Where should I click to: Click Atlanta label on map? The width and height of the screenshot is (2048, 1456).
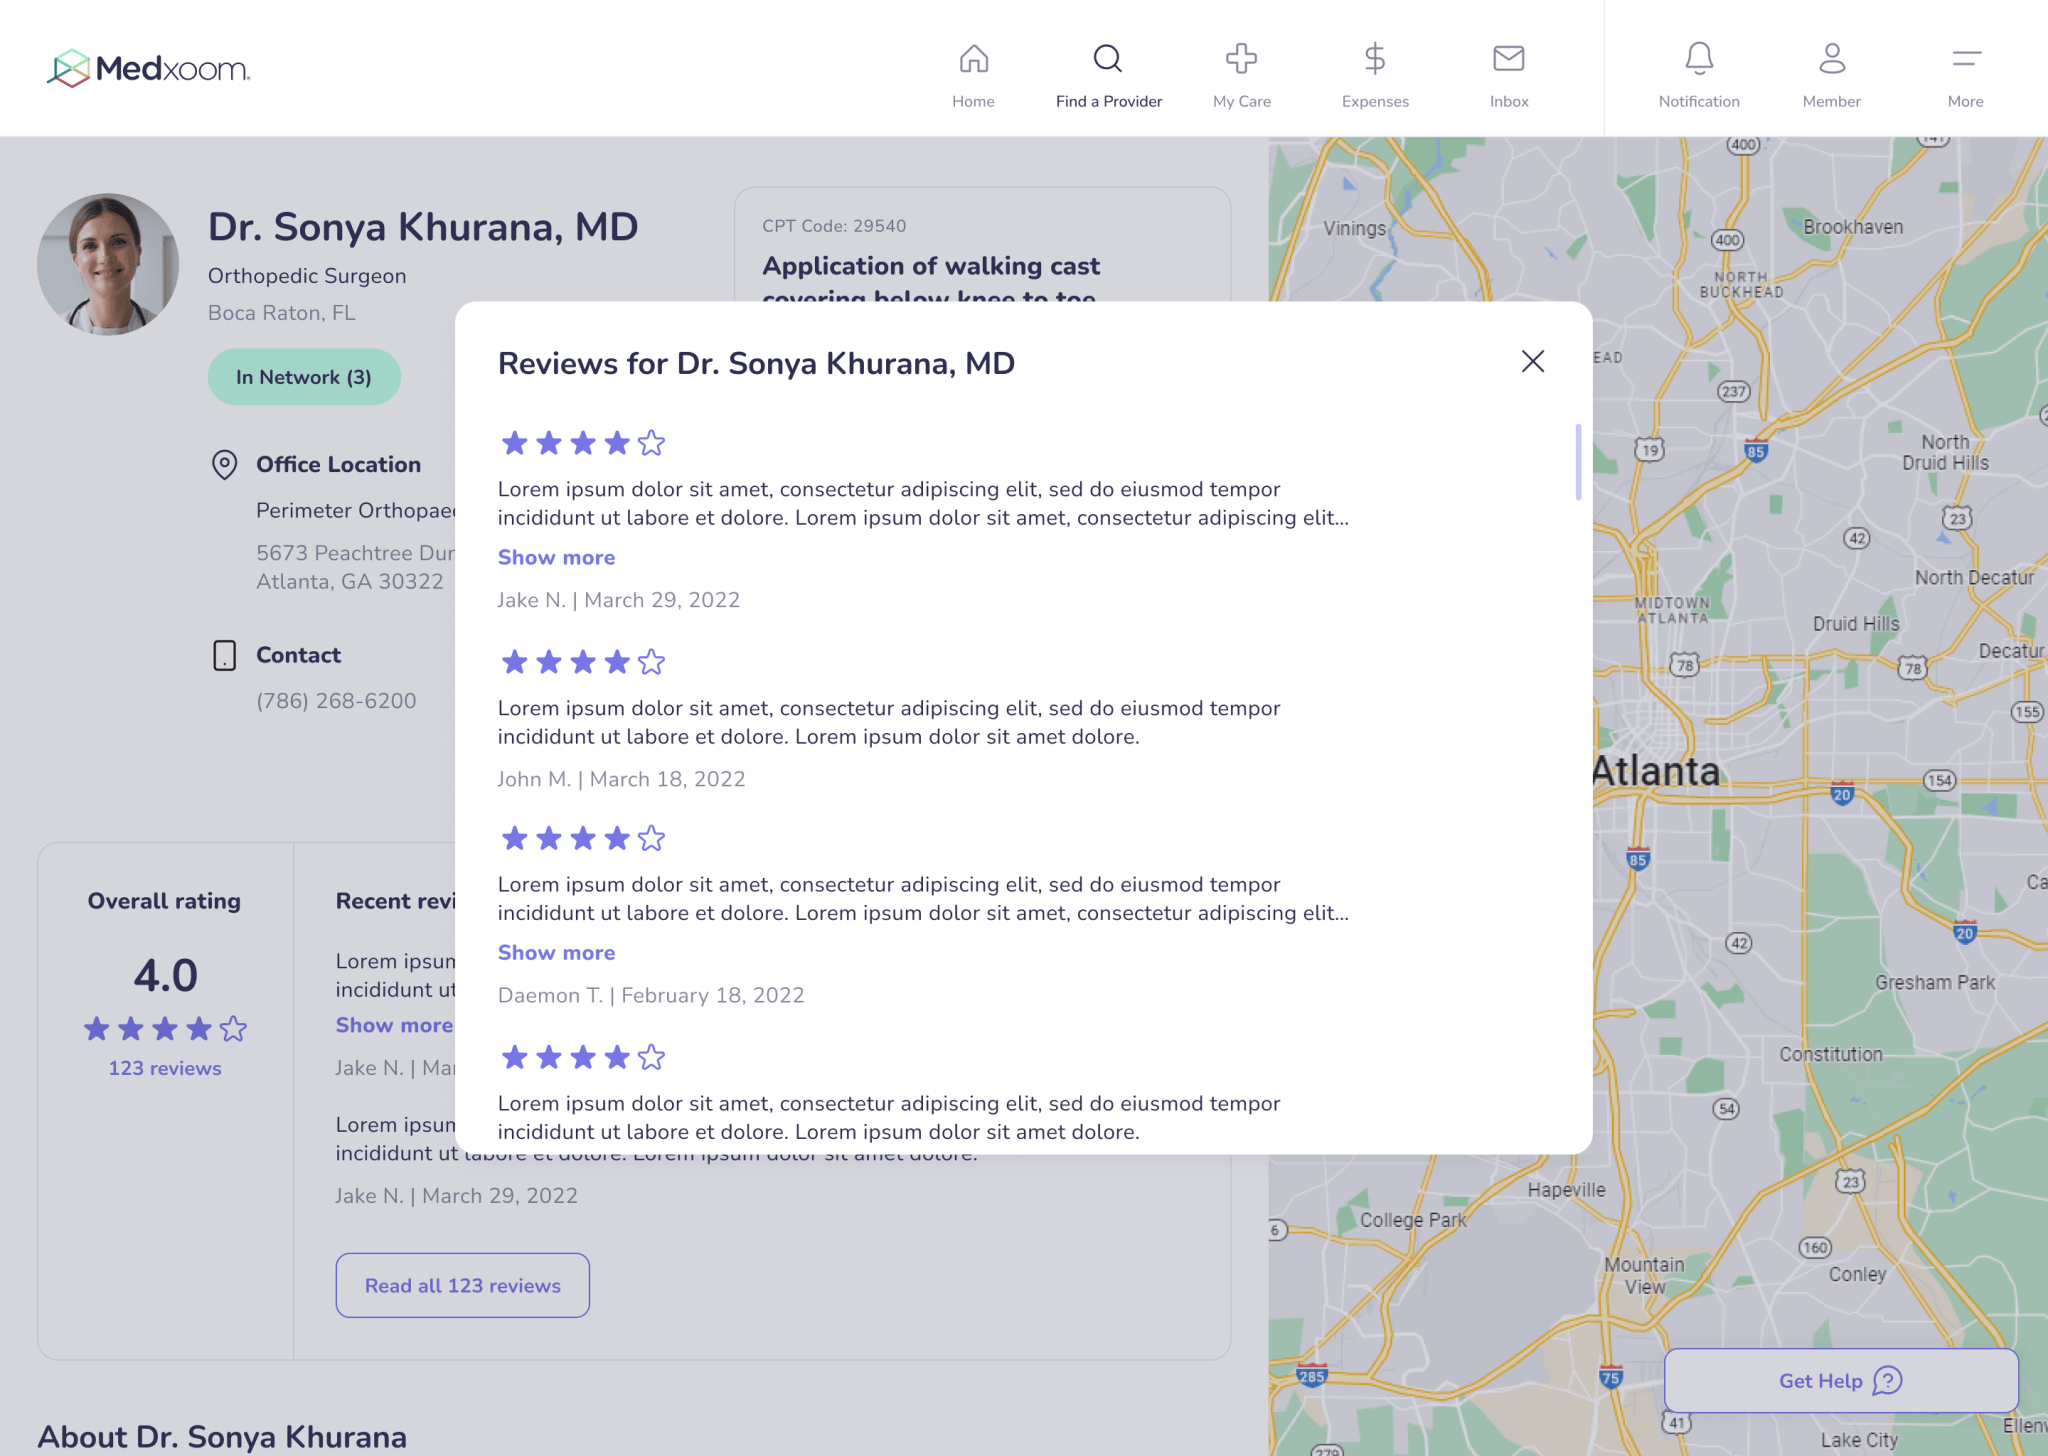[1655, 771]
